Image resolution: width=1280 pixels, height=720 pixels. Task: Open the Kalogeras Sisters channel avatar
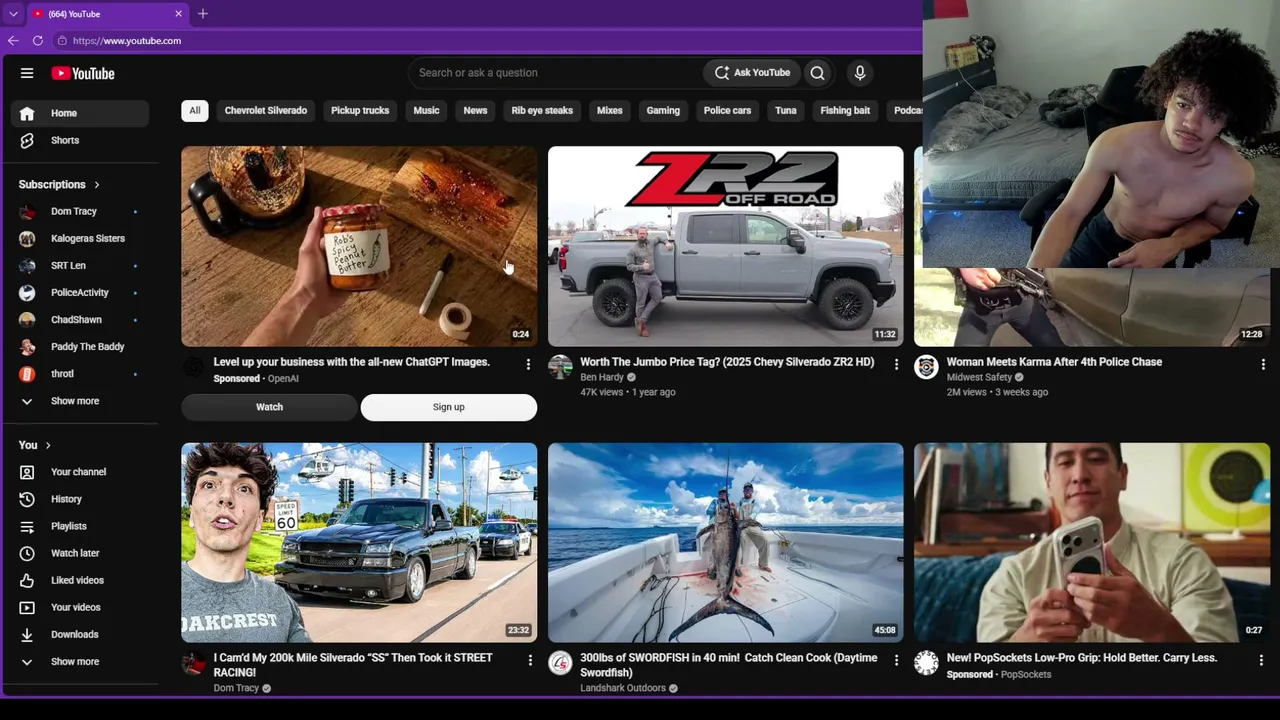tap(27, 238)
